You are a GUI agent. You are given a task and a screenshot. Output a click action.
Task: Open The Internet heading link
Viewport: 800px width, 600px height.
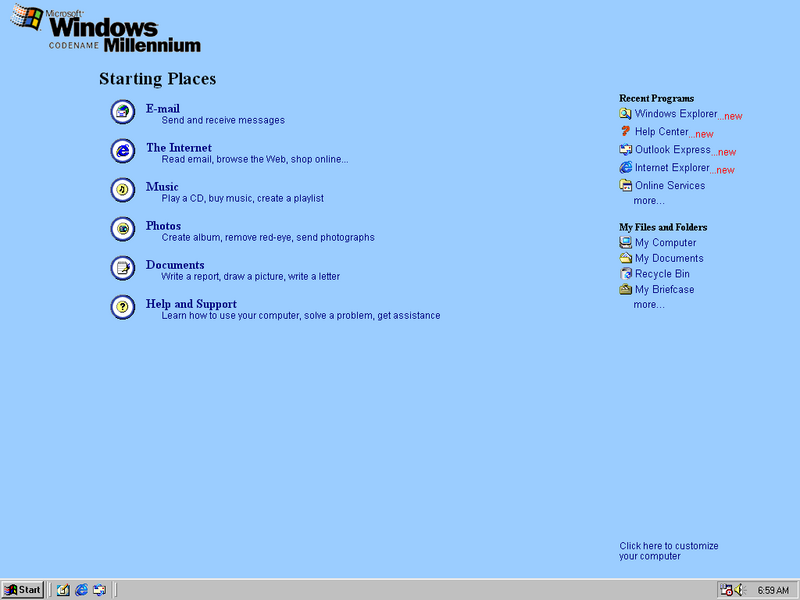click(179, 147)
